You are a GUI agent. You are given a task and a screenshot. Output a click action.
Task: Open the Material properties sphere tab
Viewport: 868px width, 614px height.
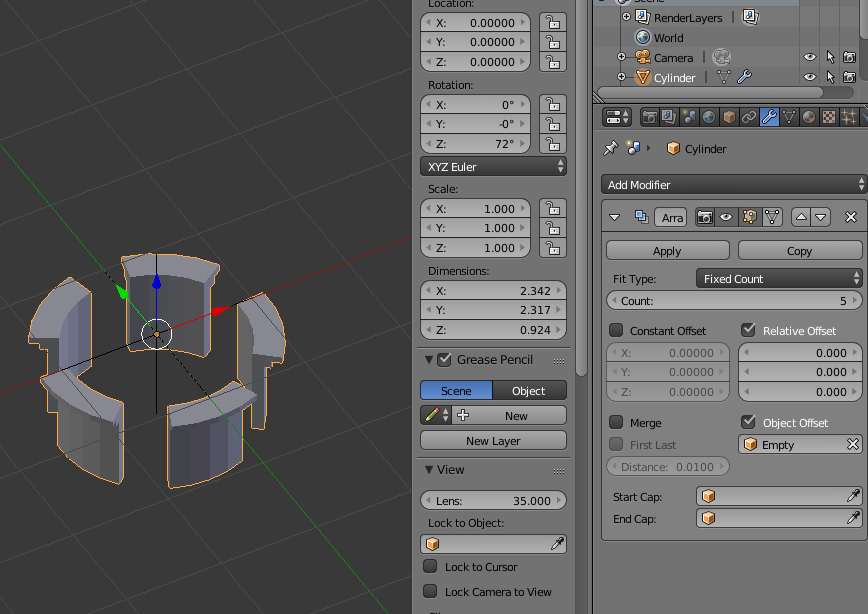click(x=808, y=117)
